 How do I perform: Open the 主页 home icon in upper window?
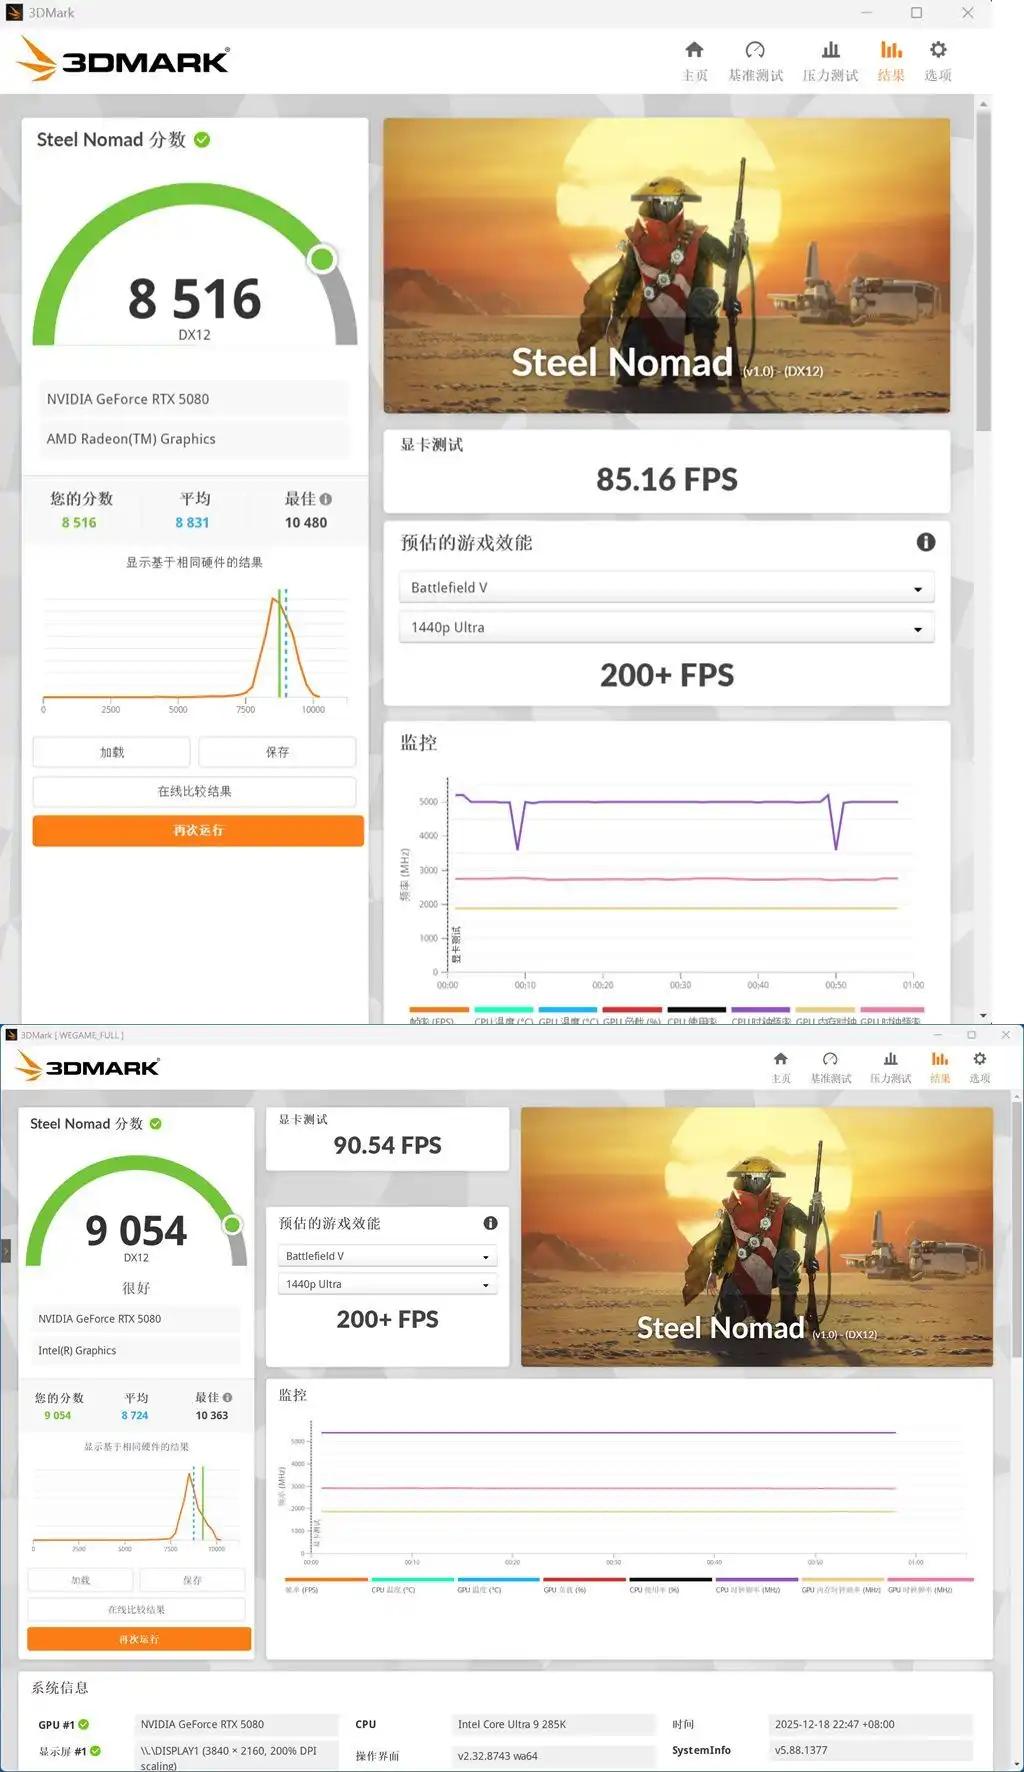[x=694, y=50]
